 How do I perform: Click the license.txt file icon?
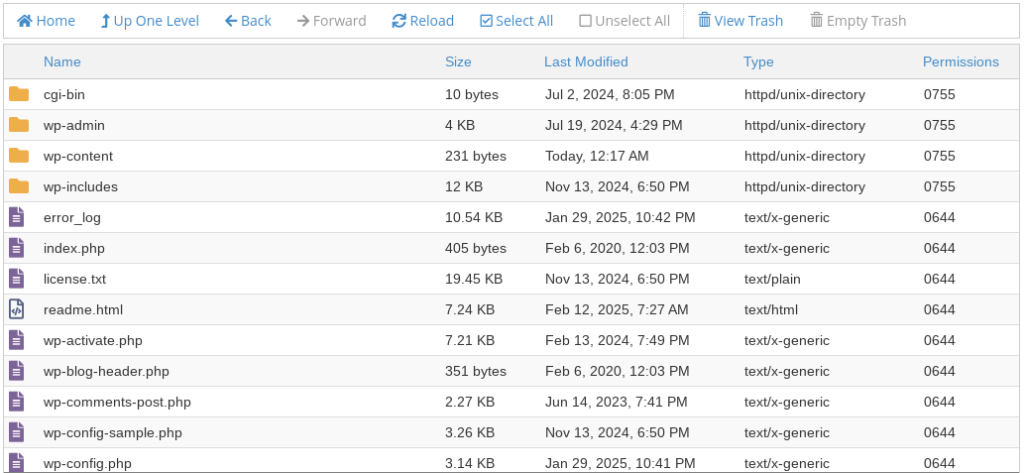(17, 278)
